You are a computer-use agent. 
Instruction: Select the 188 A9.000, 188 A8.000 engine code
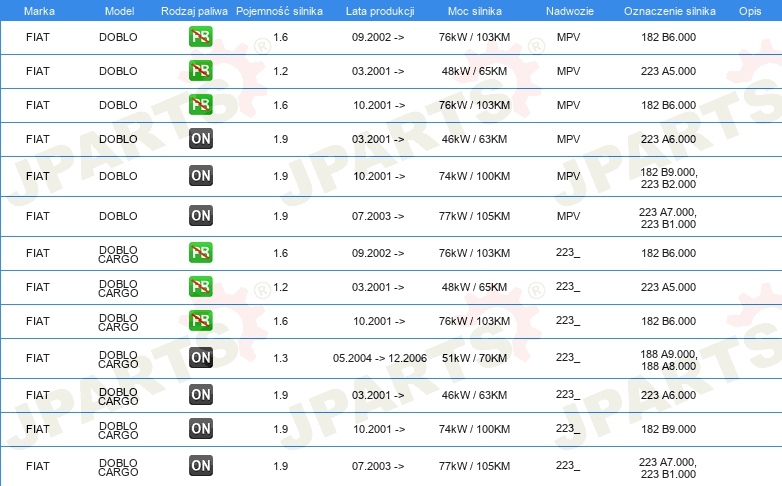pyautogui.click(x=669, y=360)
